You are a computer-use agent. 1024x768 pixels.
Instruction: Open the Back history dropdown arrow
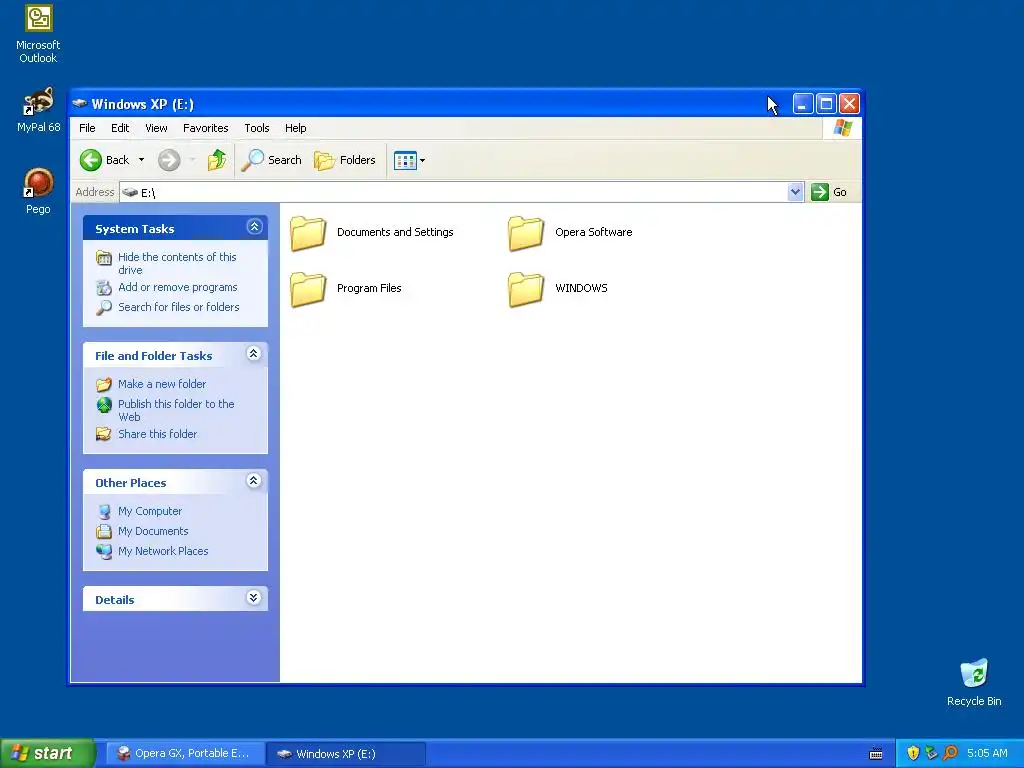(141, 160)
